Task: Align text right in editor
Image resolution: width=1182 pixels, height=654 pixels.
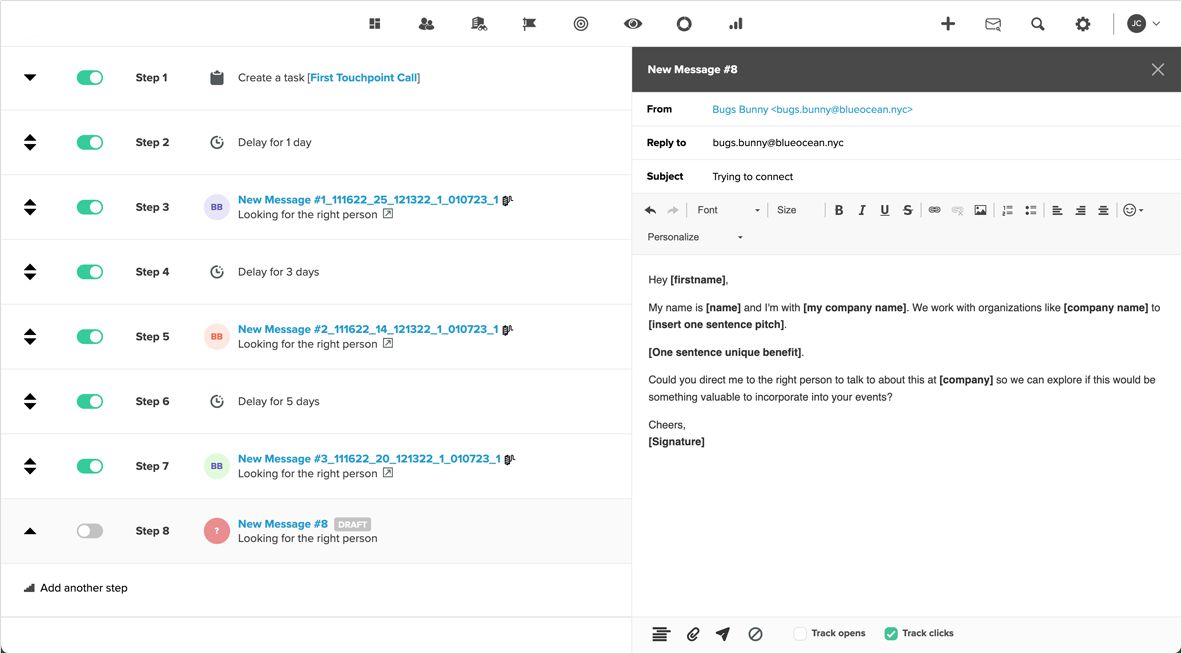Action: (1080, 210)
